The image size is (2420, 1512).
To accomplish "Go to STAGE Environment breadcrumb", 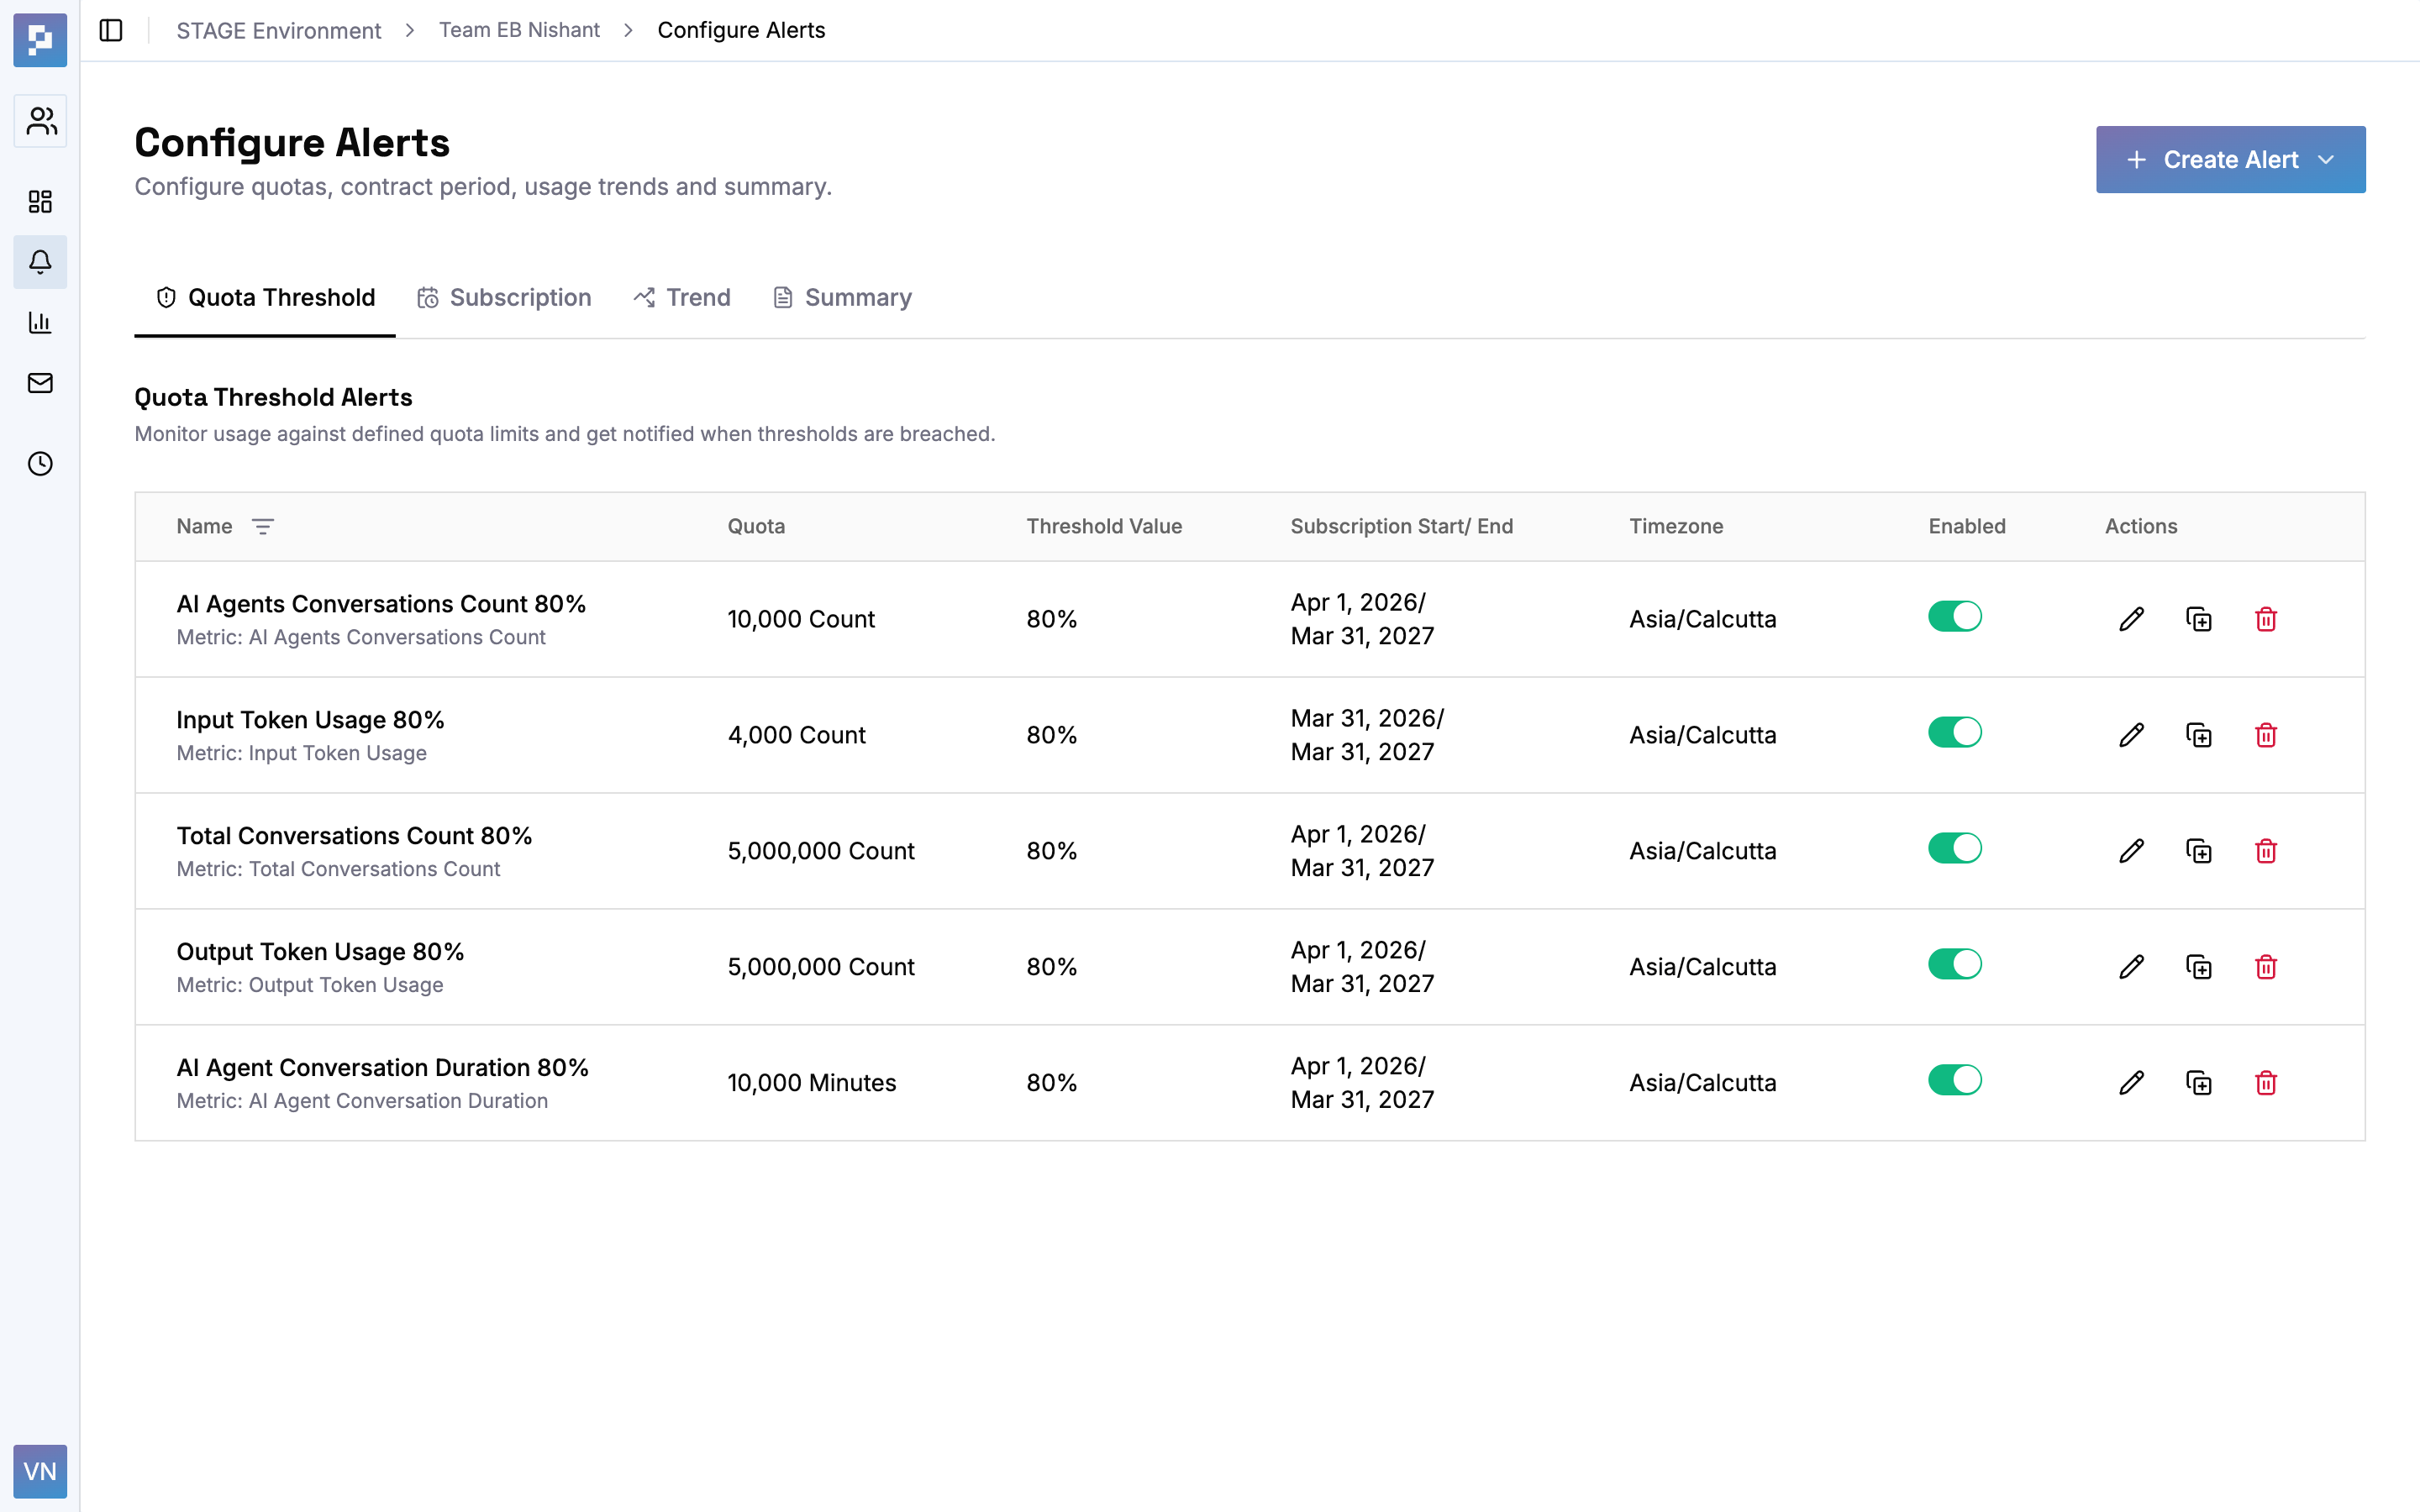I will click(x=278, y=30).
